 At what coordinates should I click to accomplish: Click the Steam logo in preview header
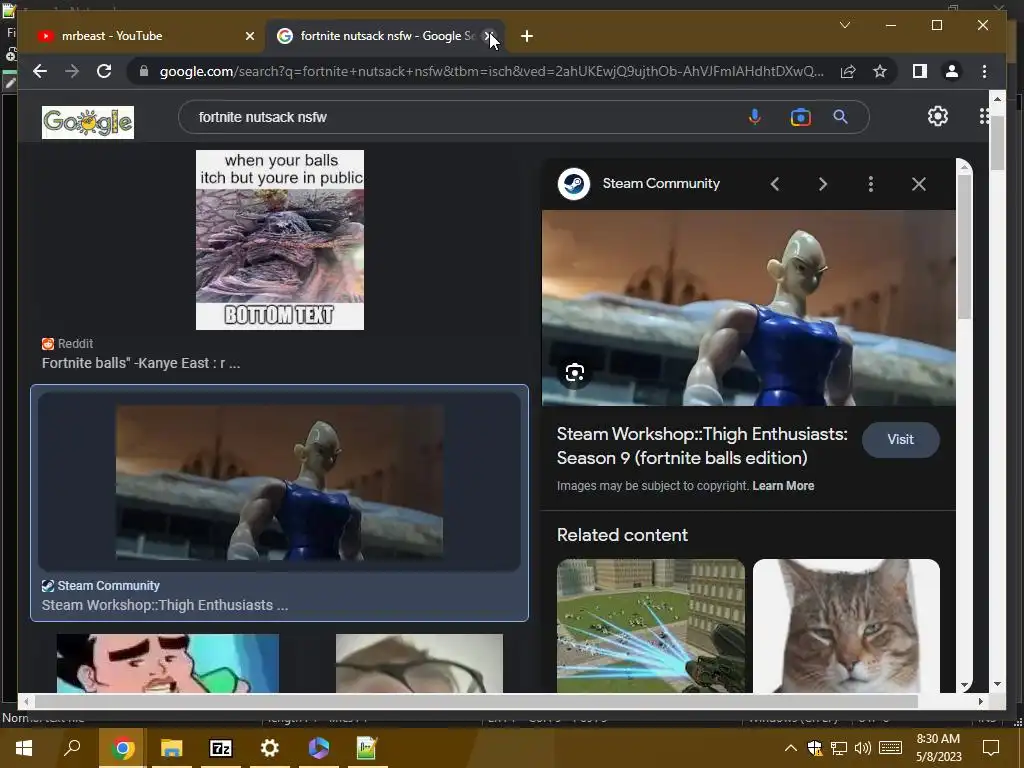[574, 184]
